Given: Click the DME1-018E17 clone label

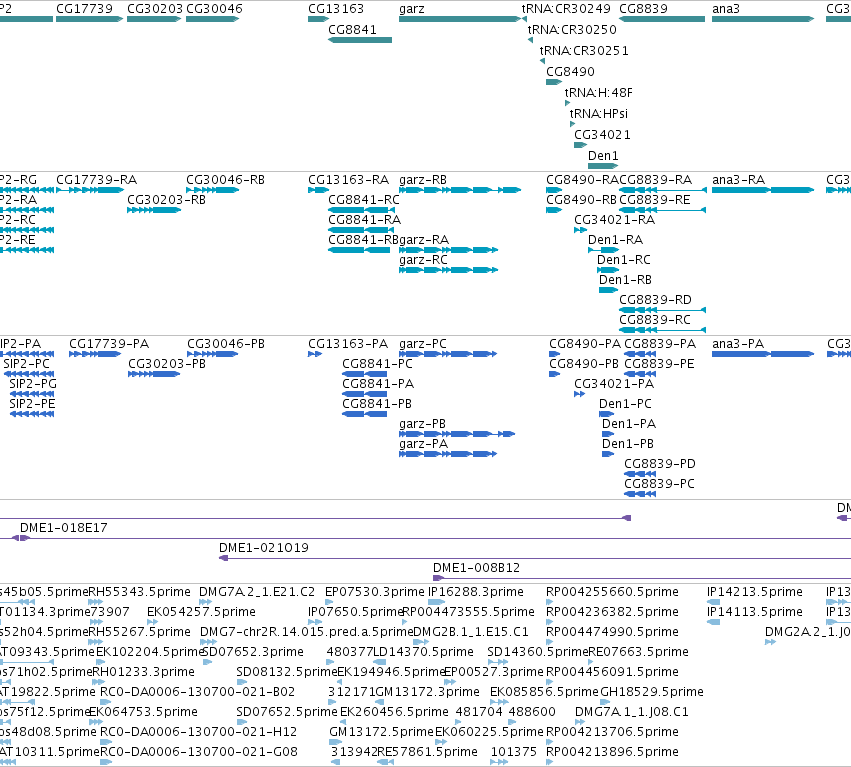Looking at the screenshot, I should coord(64,528).
